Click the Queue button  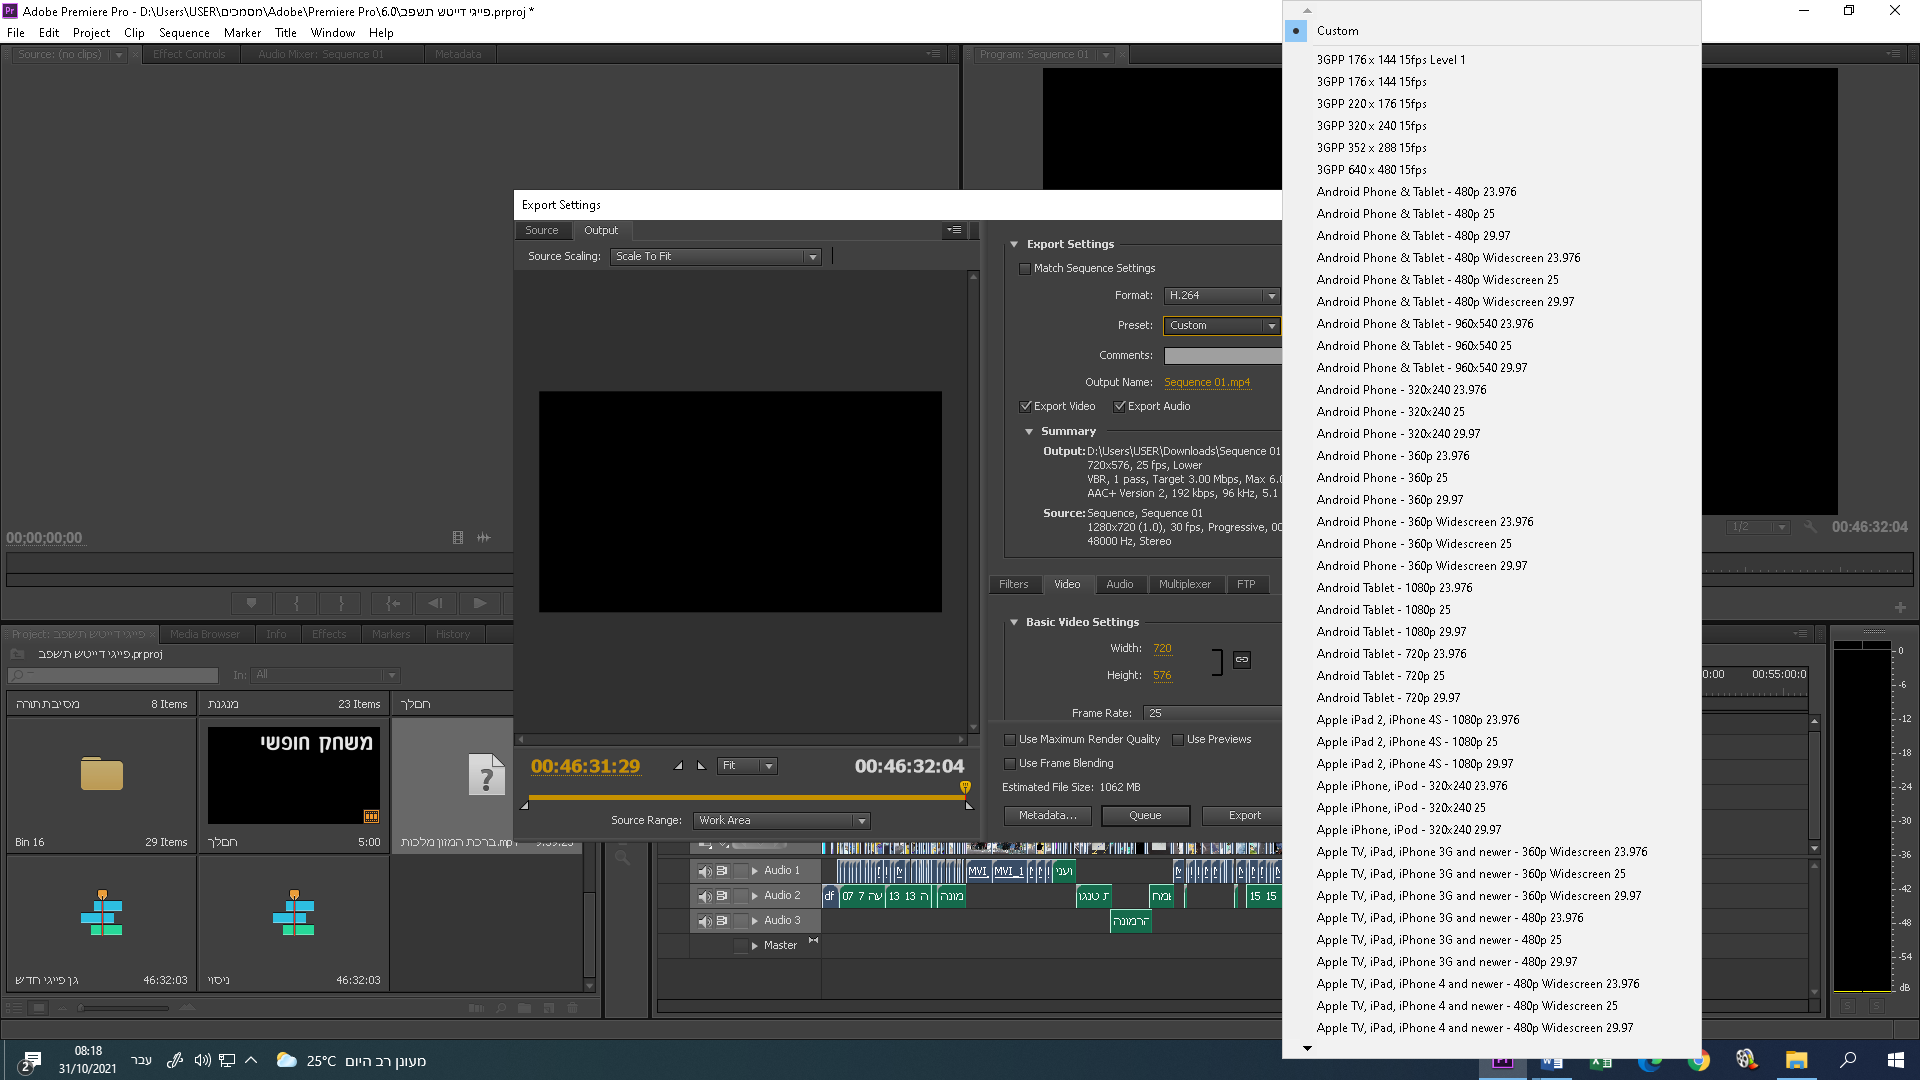point(1145,816)
